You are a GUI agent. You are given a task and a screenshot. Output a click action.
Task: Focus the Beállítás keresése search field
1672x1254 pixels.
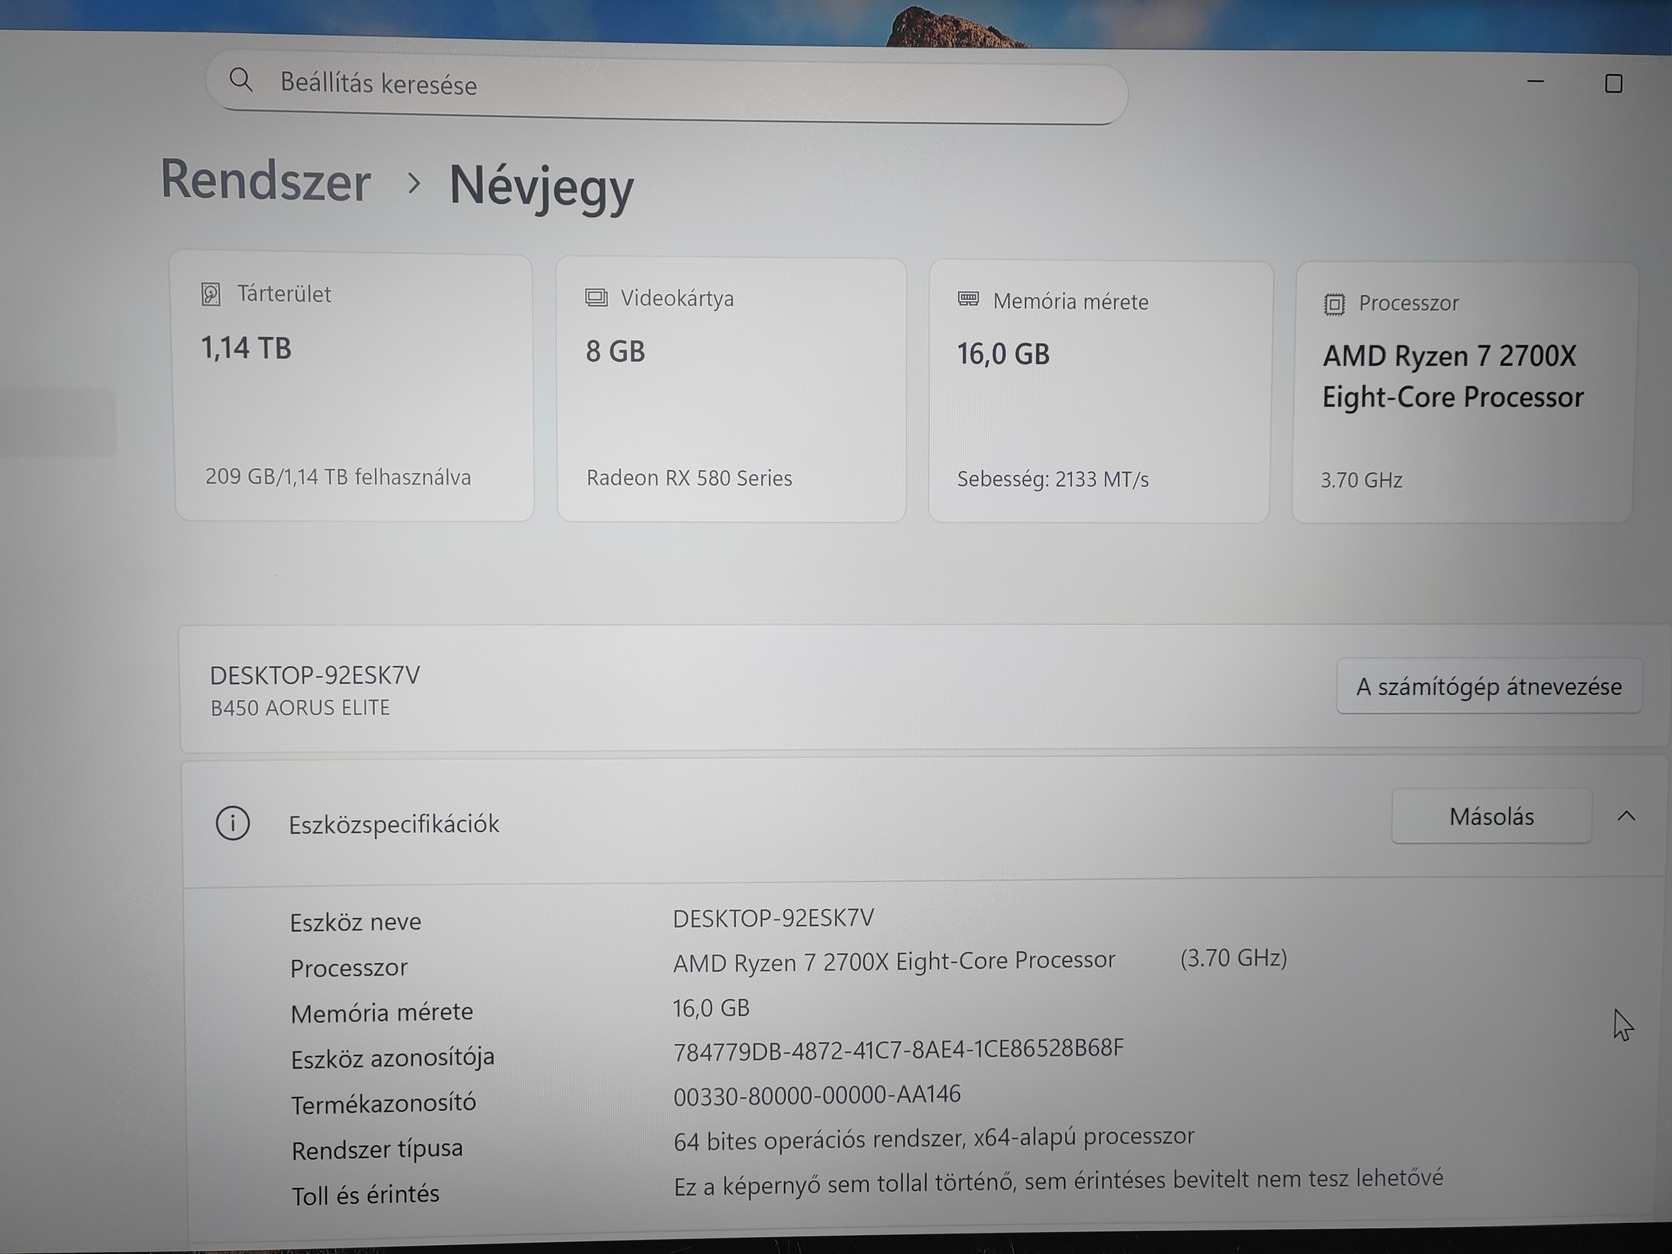[x=667, y=88]
